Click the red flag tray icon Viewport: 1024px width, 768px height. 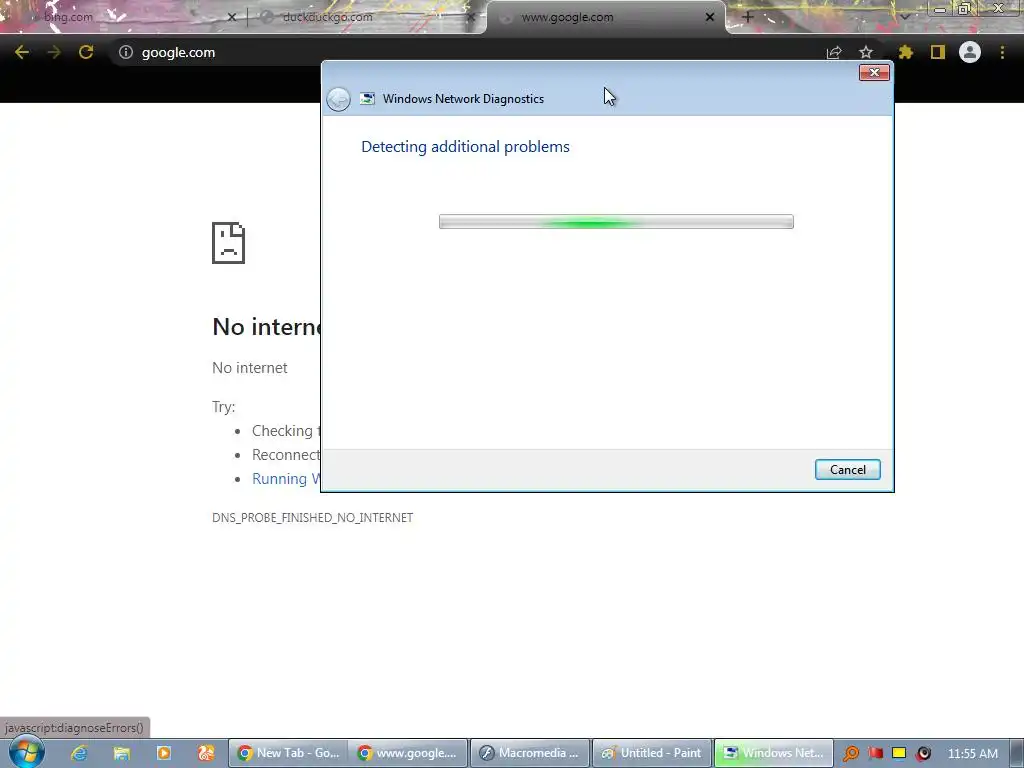click(x=875, y=754)
